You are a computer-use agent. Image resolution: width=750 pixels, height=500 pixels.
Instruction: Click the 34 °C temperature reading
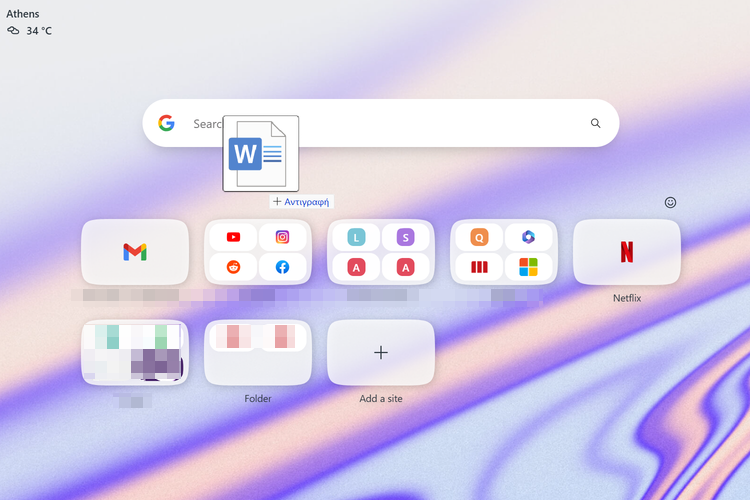[39, 31]
